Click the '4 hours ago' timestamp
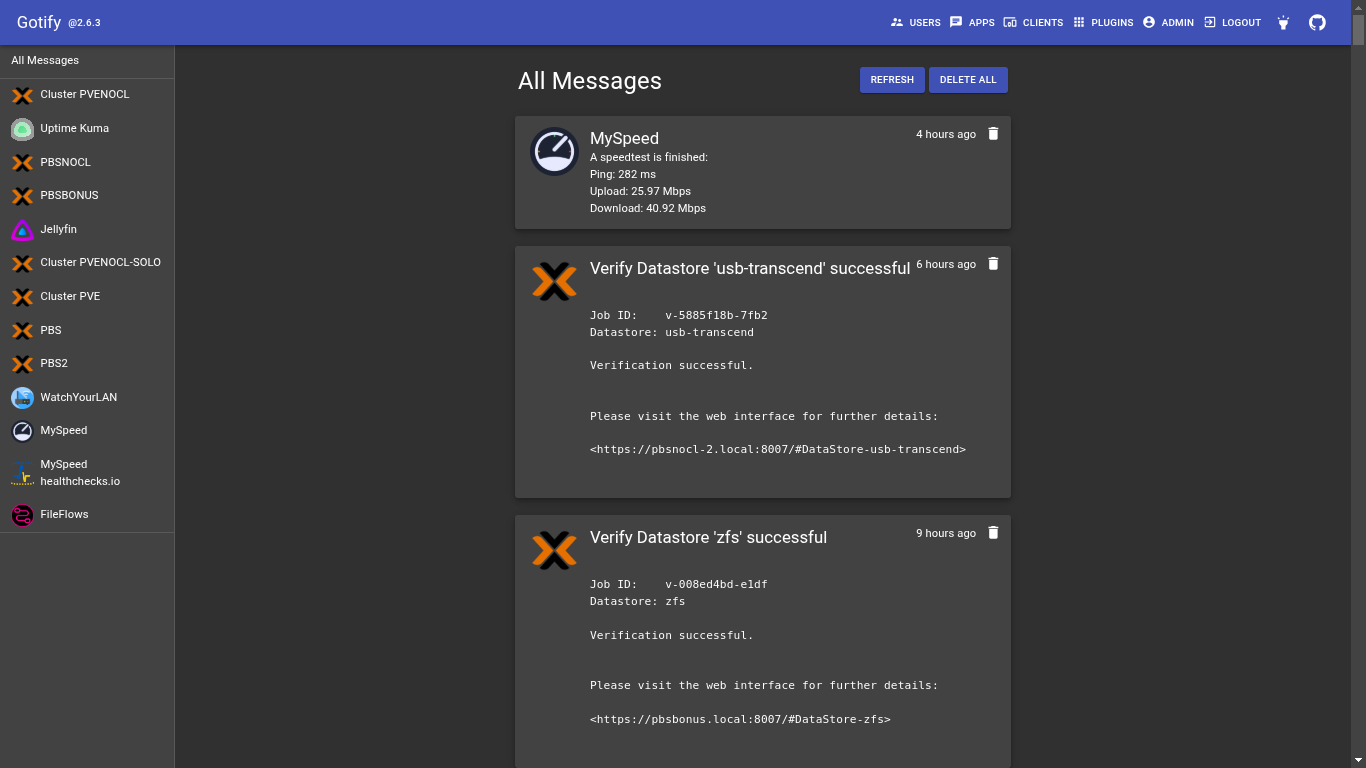This screenshot has width=1366, height=768. pyautogui.click(x=946, y=134)
